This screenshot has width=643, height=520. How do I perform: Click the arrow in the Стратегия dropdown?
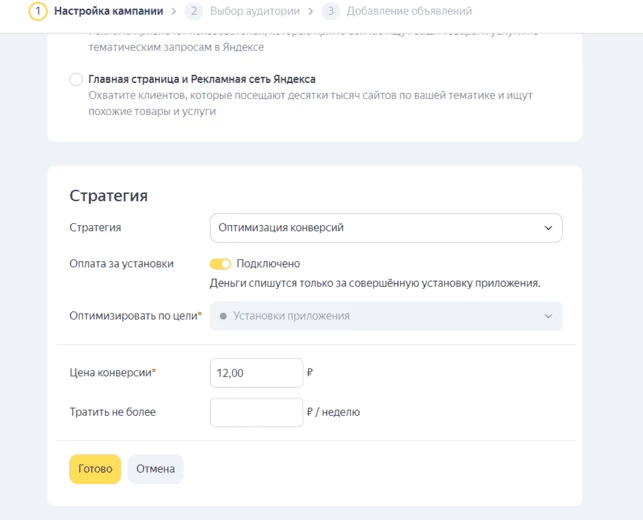tap(548, 228)
